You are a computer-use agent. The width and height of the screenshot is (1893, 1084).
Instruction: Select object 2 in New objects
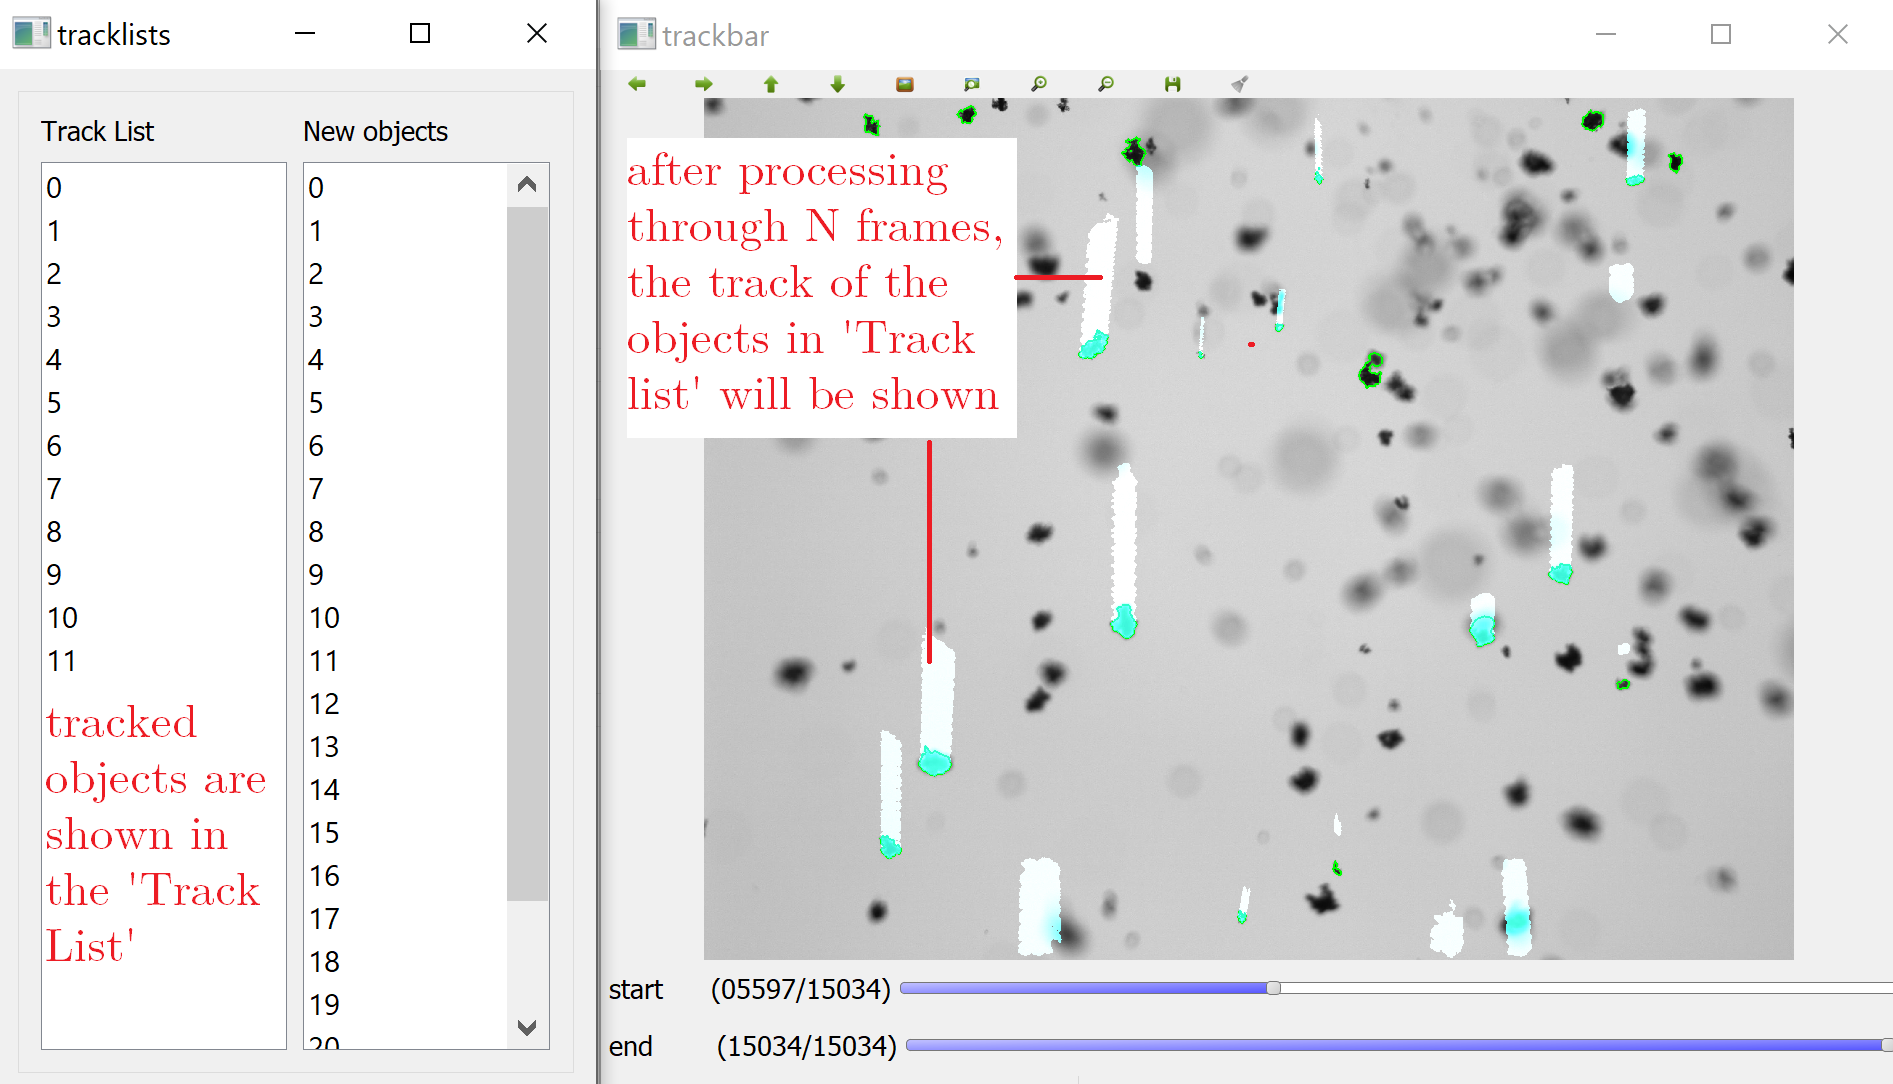point(405,273)
